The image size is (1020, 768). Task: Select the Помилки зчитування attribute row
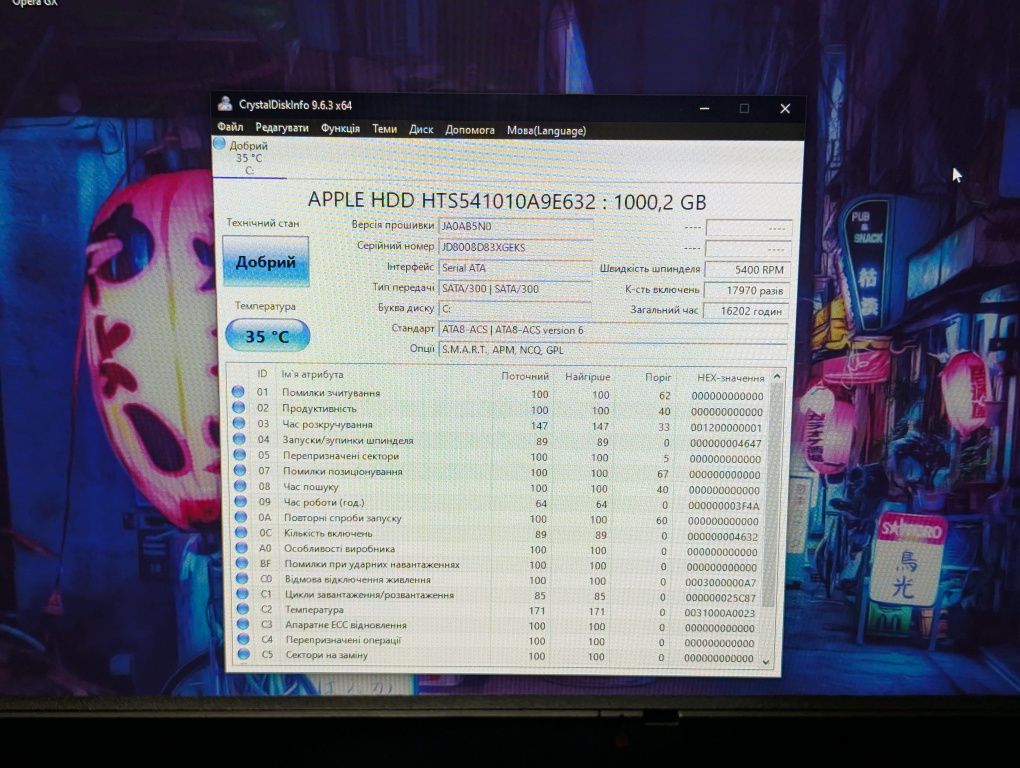(500, 393)
